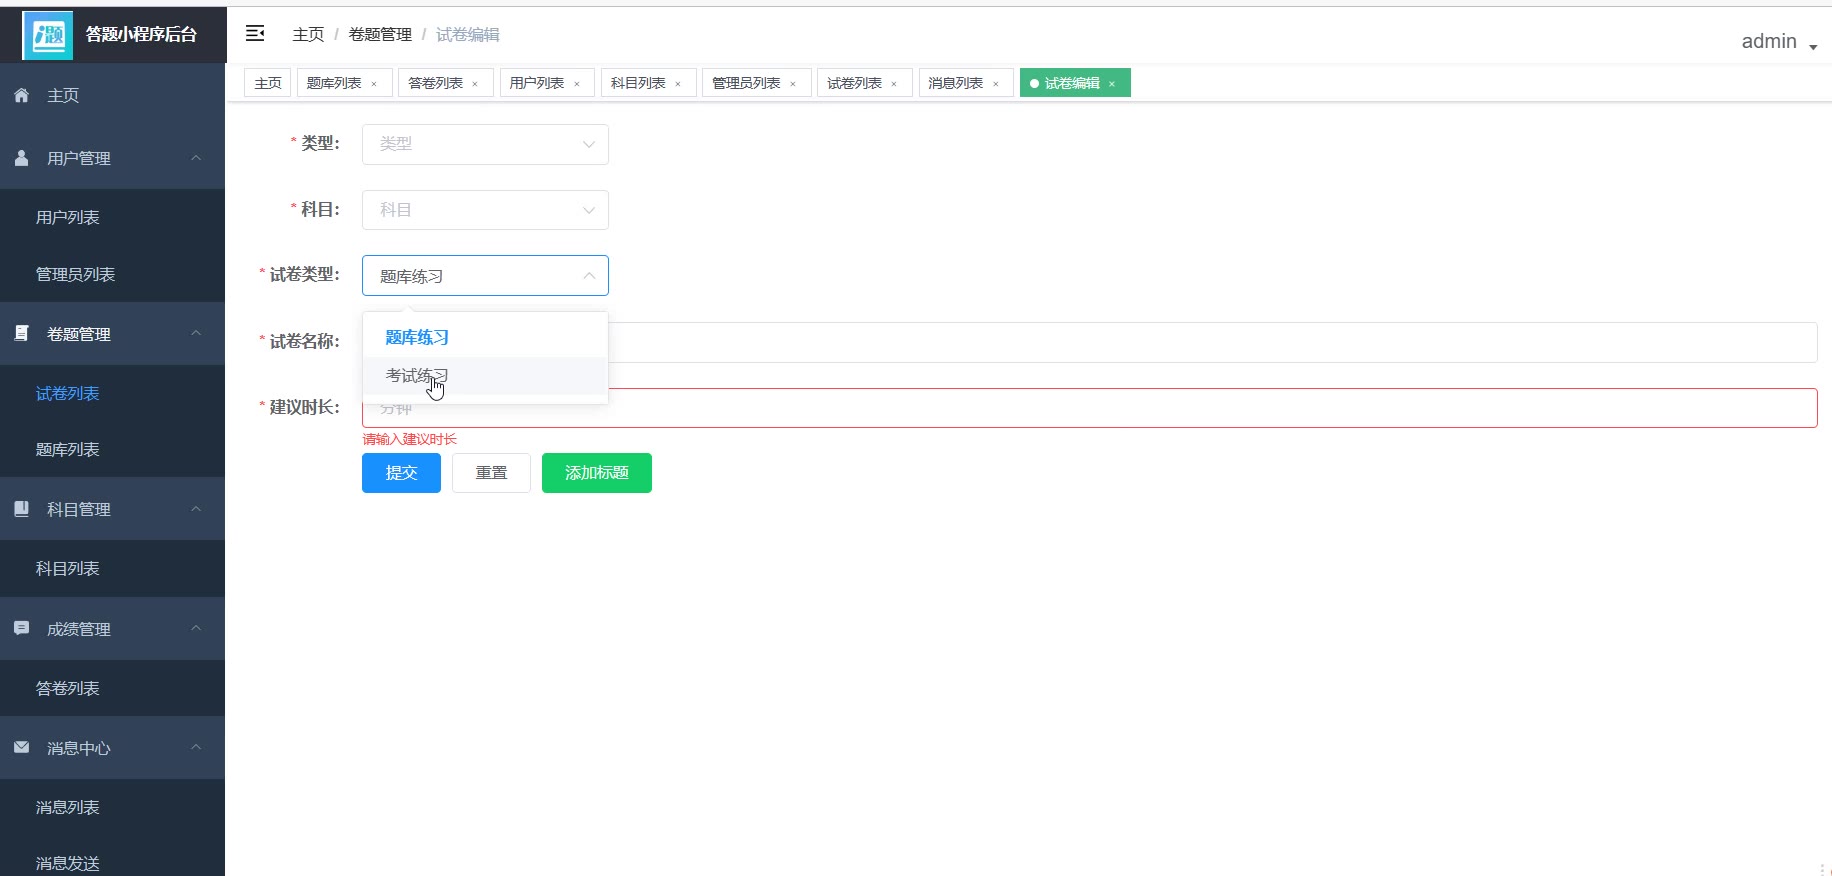Toggle the sidebar collapse hamburger icon
Image resolution: width=1832 pixels, height=876 pixels.
(x=255, y=34)
